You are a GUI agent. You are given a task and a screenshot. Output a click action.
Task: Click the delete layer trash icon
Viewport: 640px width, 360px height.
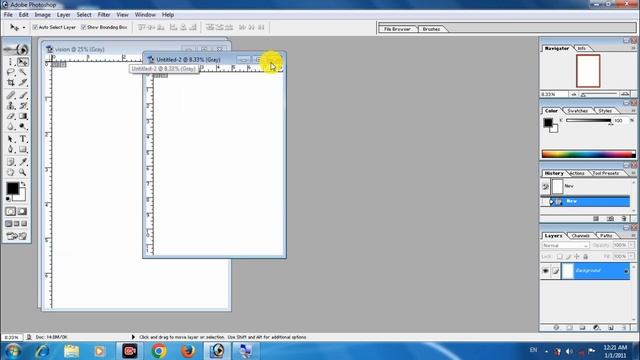click(624, 327)
